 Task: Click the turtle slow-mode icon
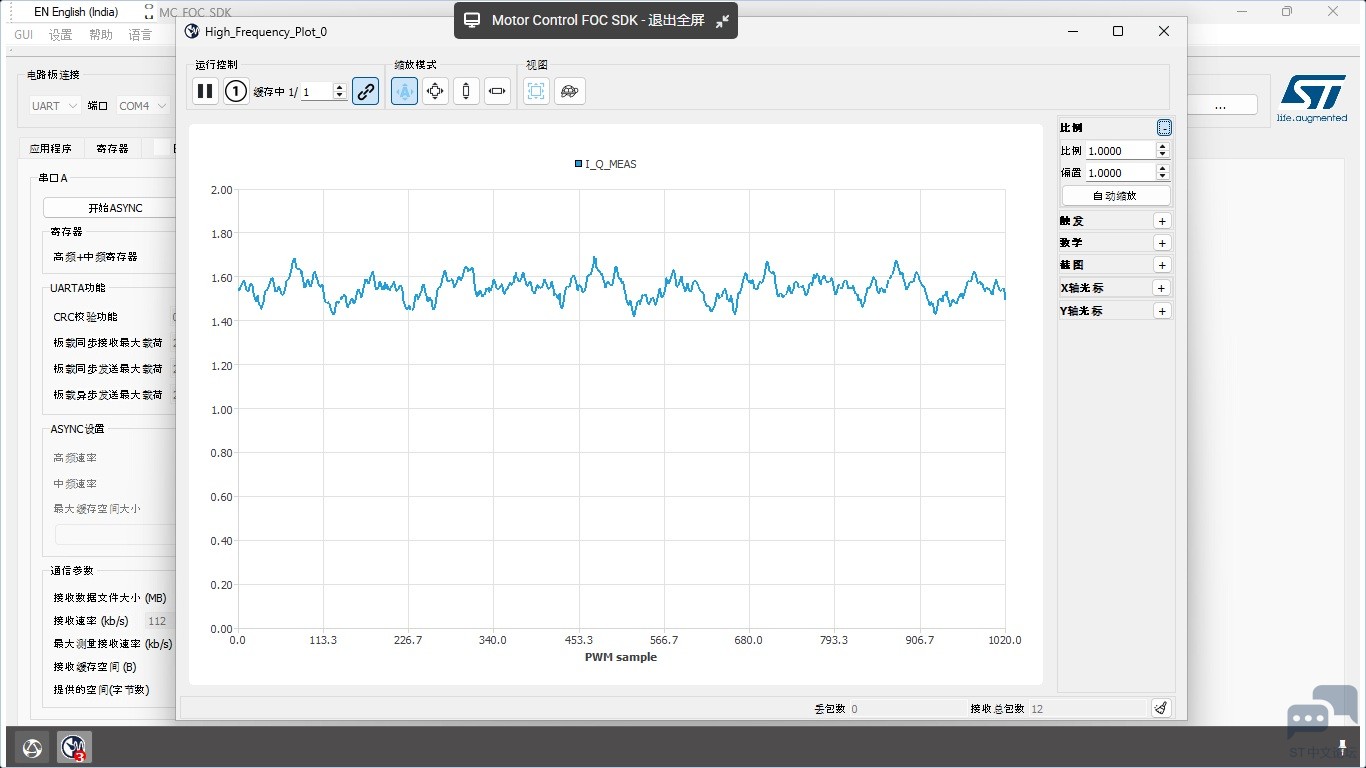pos(570,92)
